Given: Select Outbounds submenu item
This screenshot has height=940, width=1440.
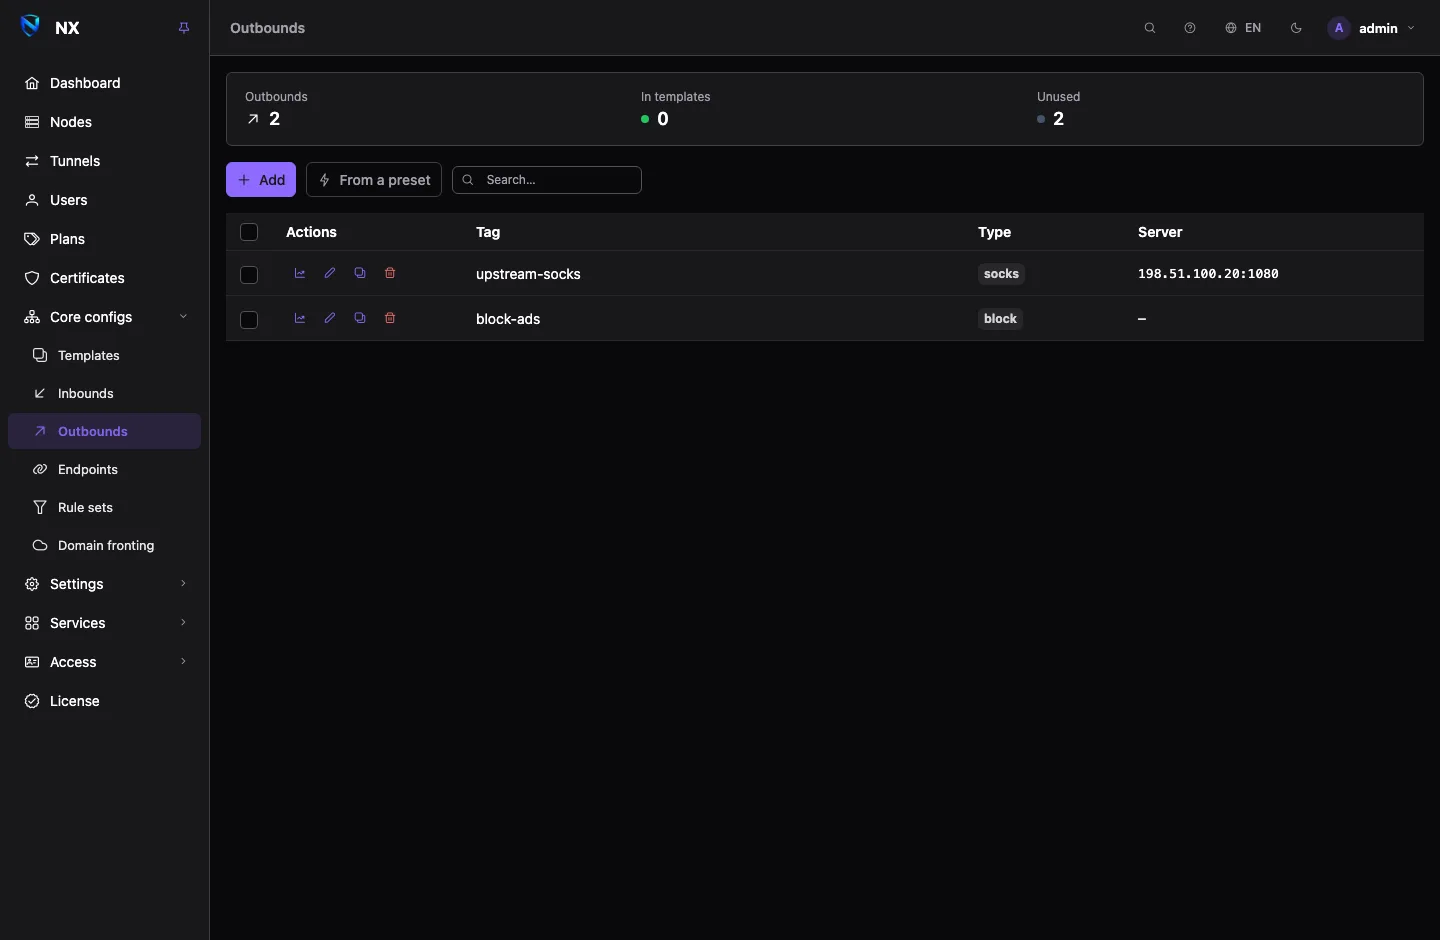Looking at the screenshot, I should coord(104,431).
